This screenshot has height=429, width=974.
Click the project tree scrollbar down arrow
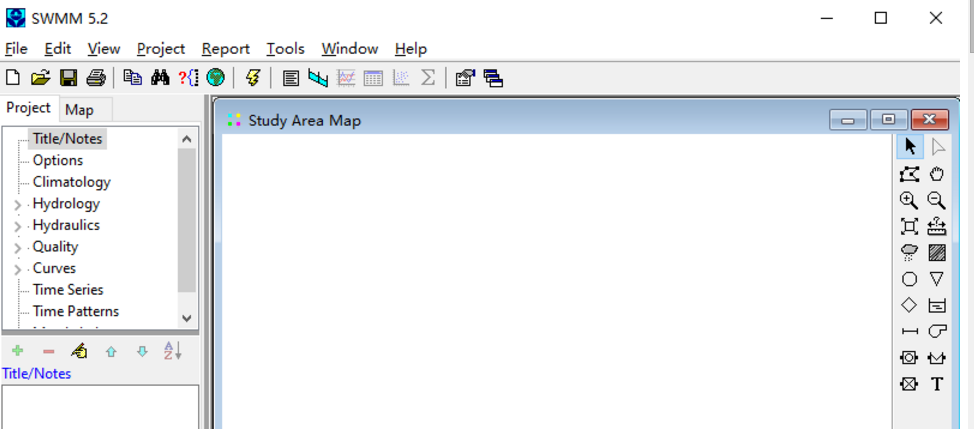click(x=187, y=318)
